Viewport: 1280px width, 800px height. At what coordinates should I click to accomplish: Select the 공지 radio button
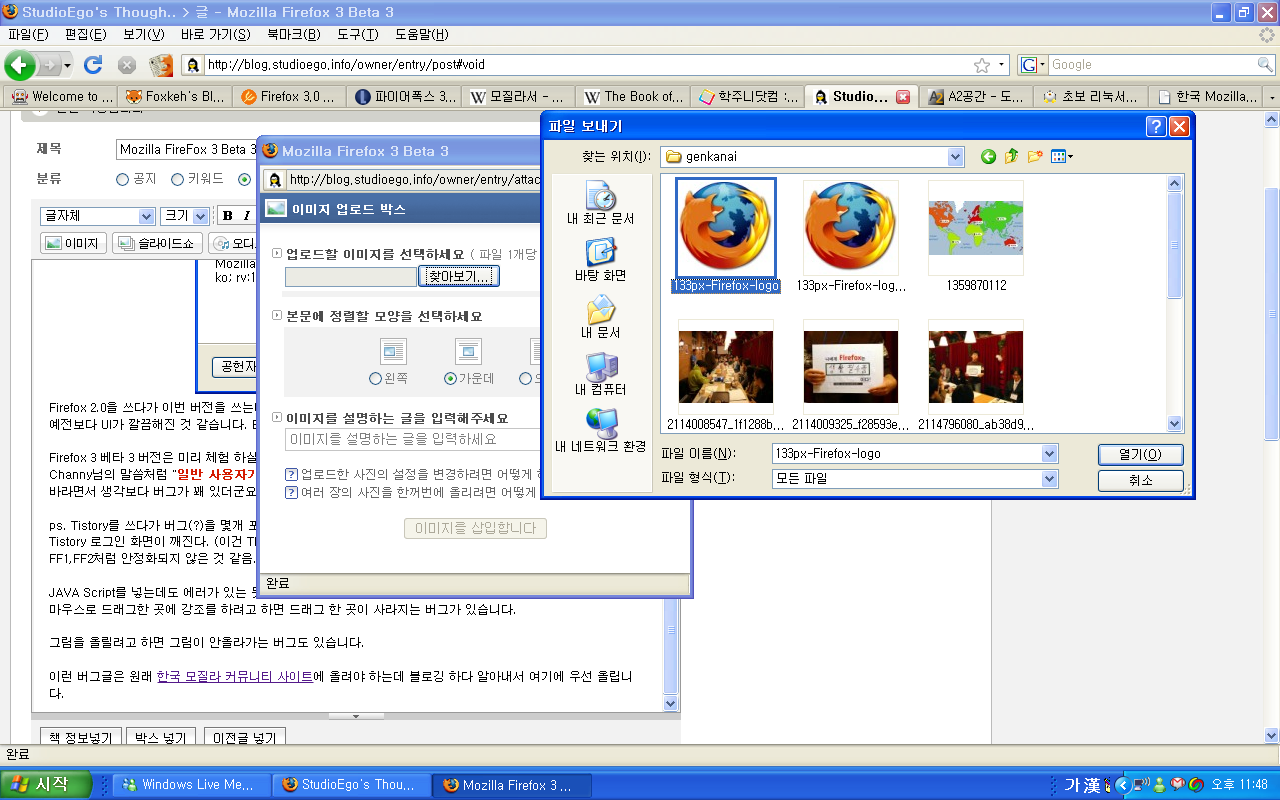click(123, 180)
